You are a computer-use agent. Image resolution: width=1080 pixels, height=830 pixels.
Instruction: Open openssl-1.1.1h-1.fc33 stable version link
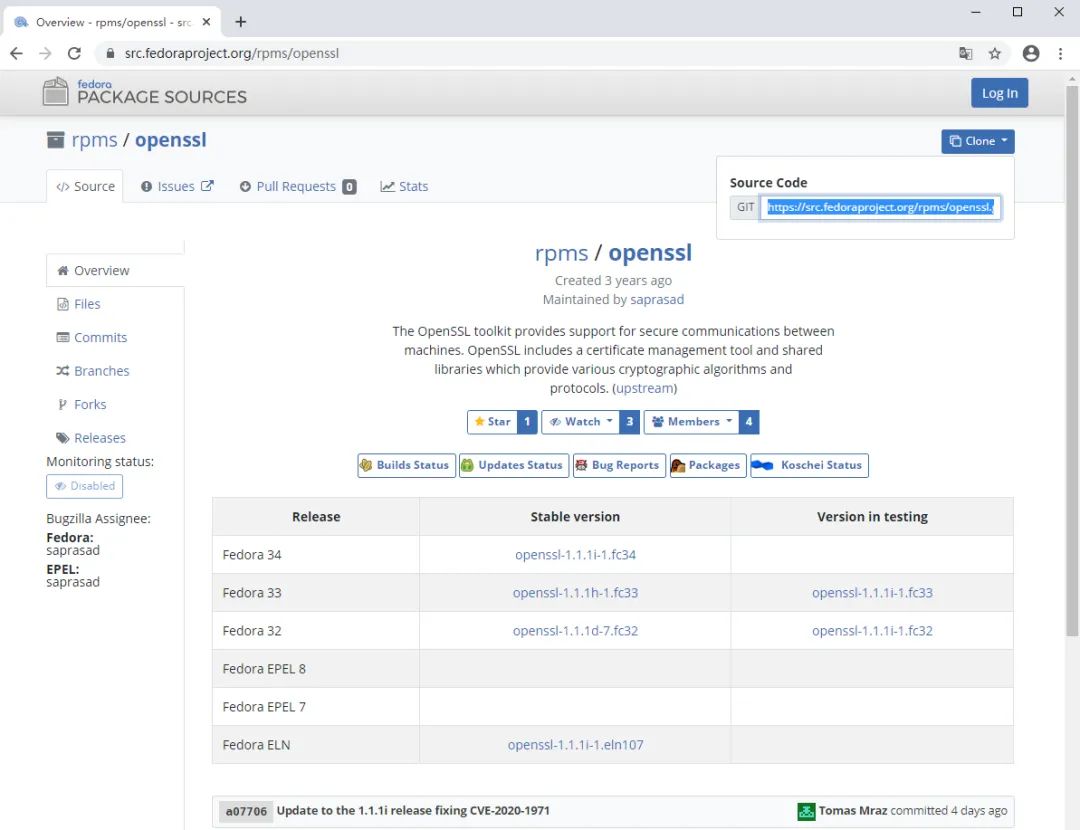[575, 592]
